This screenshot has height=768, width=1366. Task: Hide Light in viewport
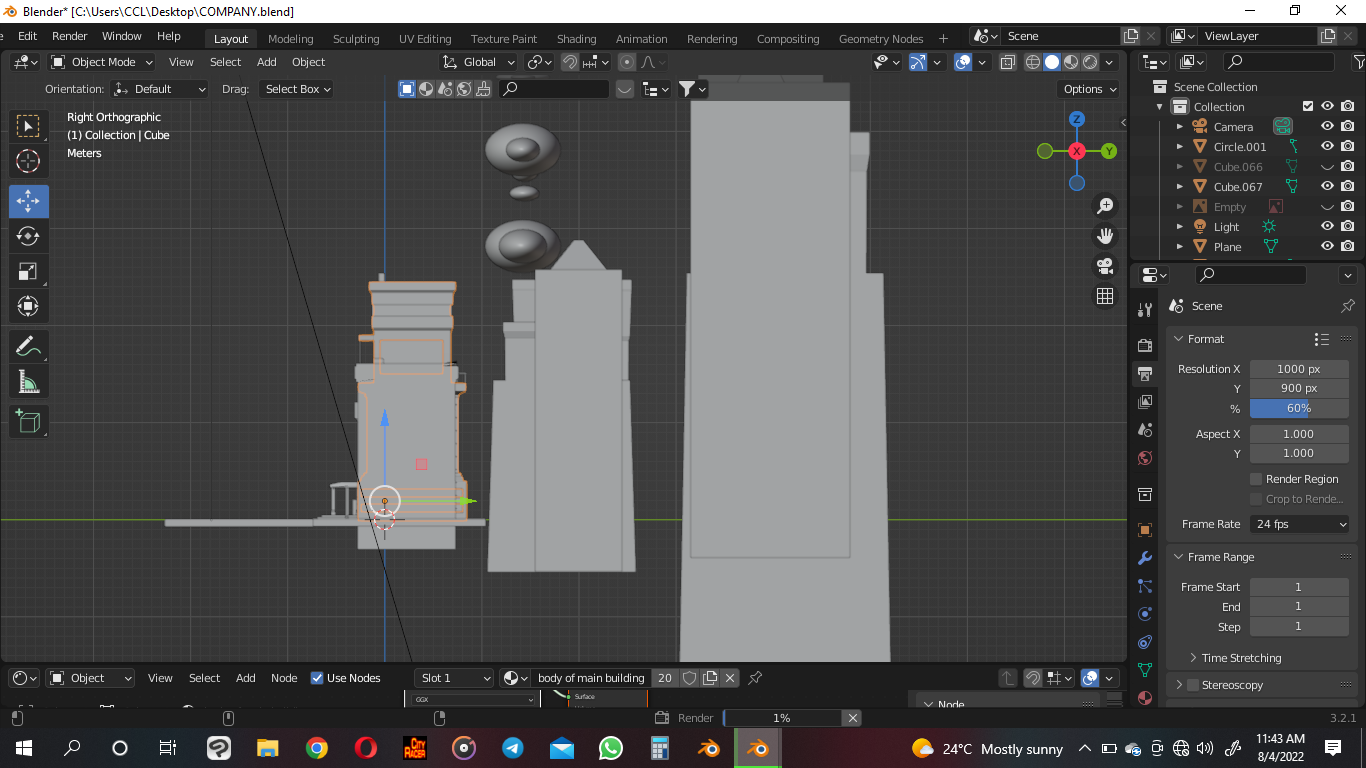(1327, 227)
